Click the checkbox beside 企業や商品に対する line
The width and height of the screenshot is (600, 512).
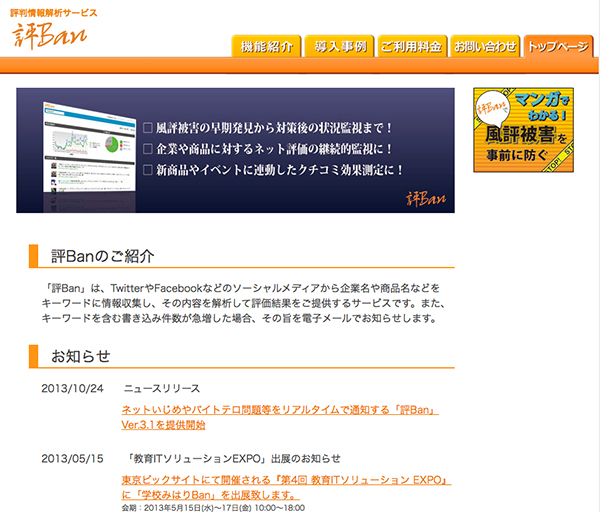[x=148, y=149]
